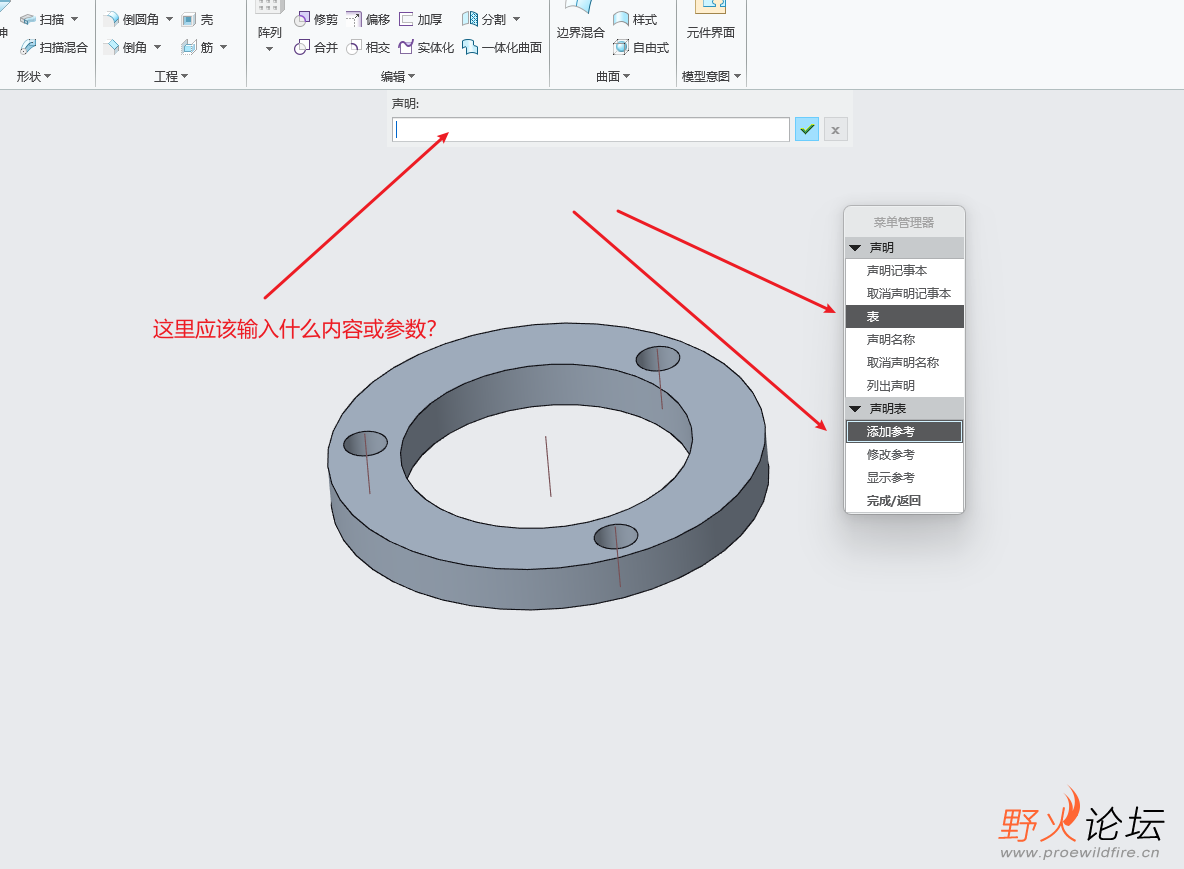Select the Boundary Blend (边界混合) tool

click(x=581, y=21)
